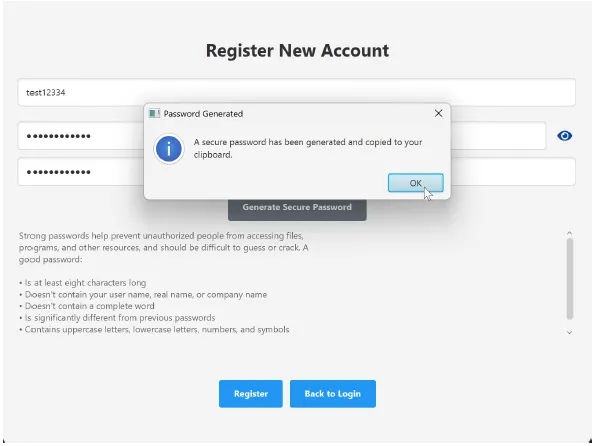The image size is (592, 446).
Task: Click the Register New Account heading
Action: 297,51
